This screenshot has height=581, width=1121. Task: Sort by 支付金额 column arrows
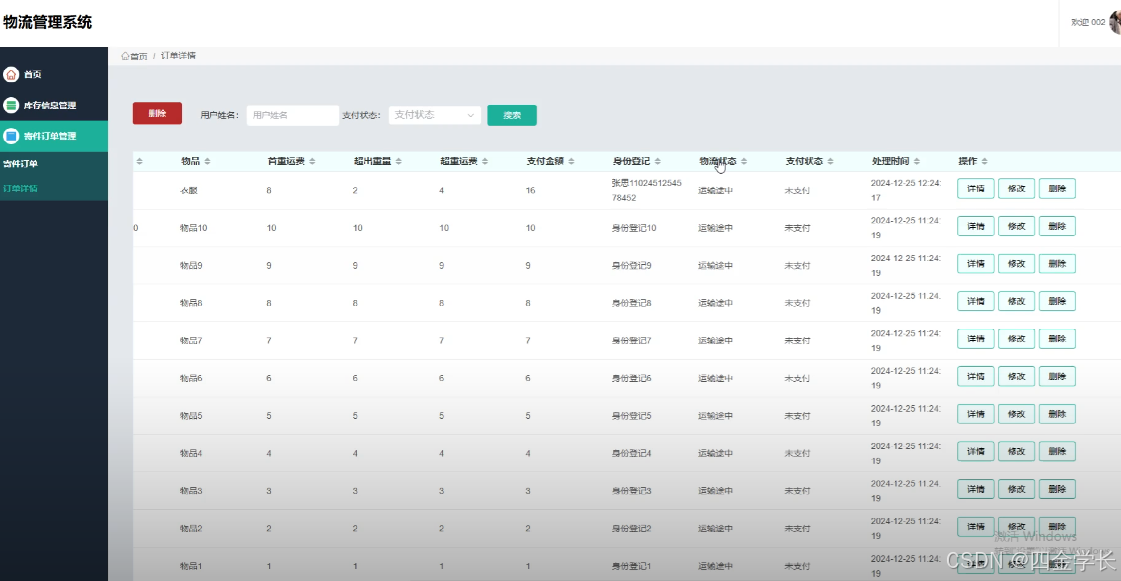[571, 162]
